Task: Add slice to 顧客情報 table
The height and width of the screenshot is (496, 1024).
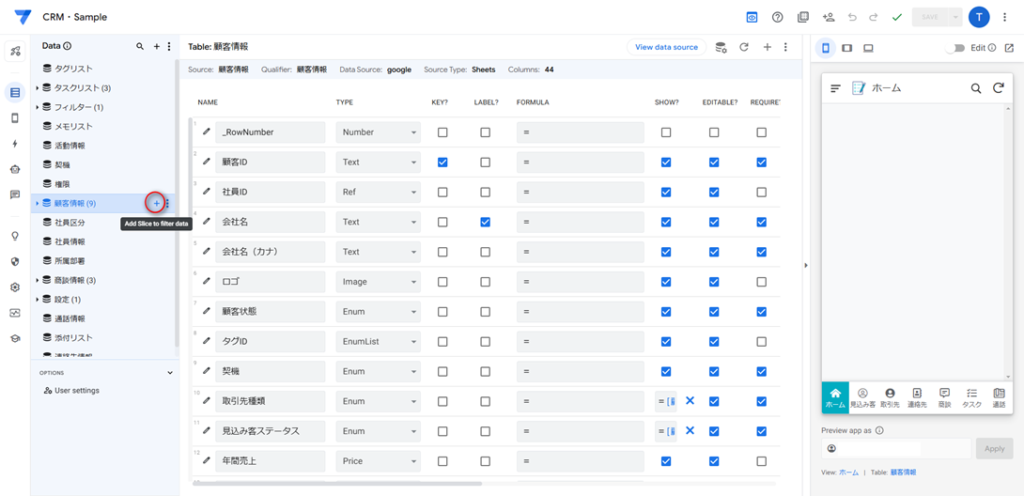Action: (156, 204)
